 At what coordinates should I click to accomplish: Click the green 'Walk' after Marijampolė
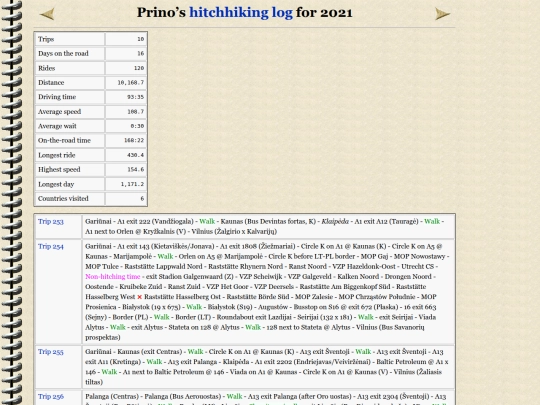(165, 256)
